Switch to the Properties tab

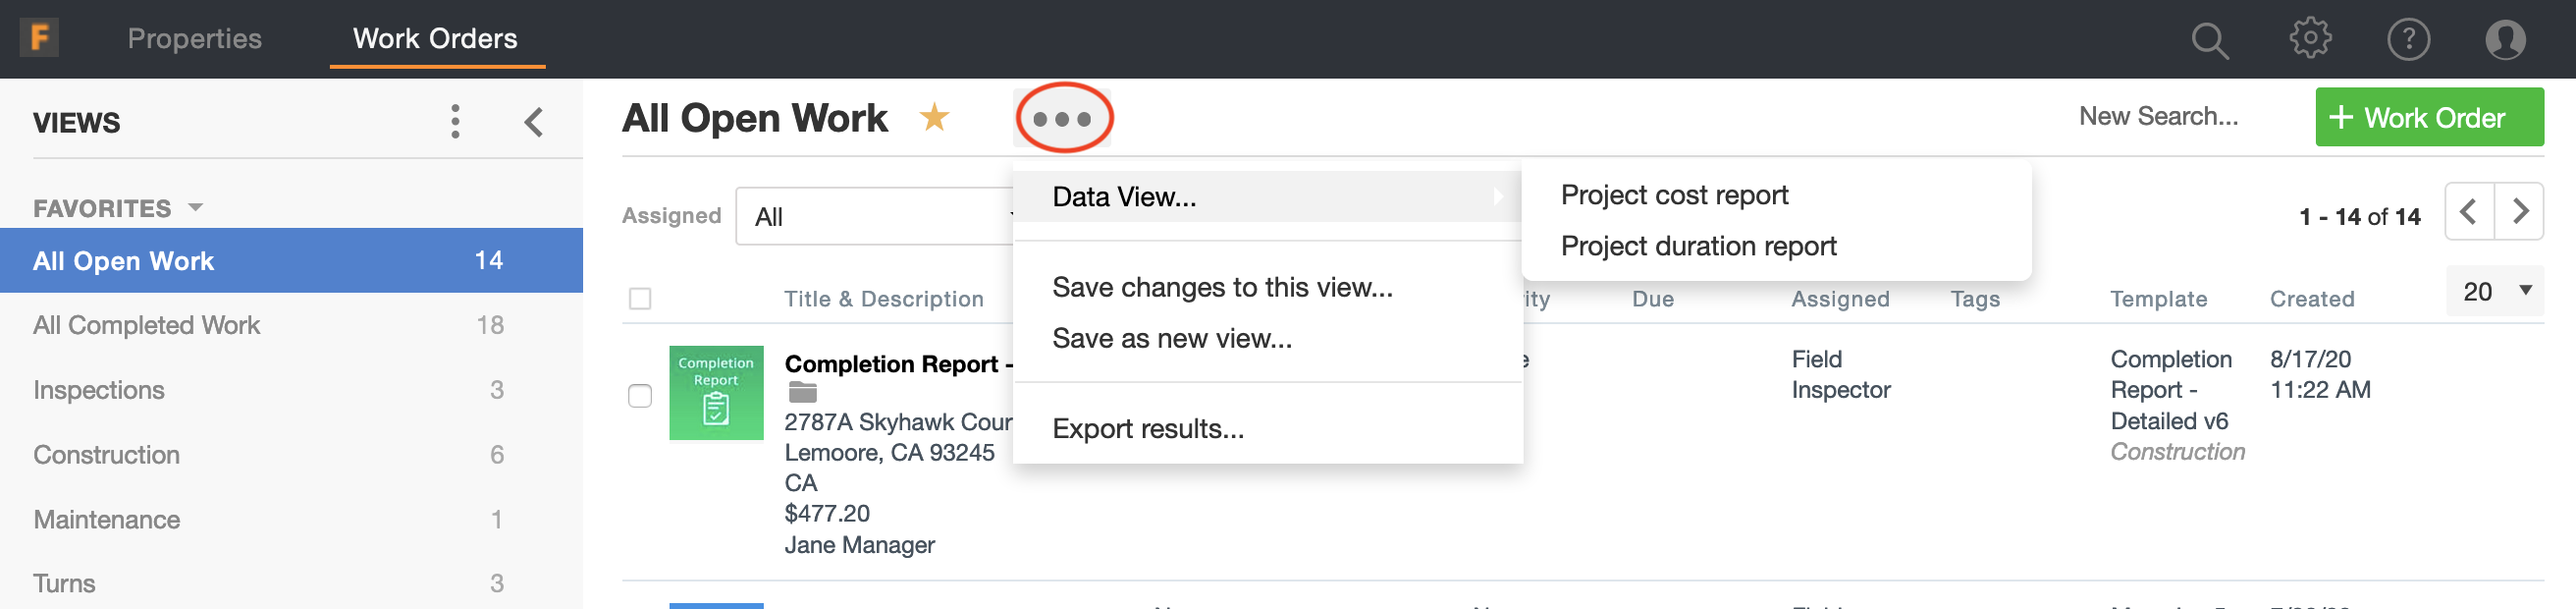click(195, 39)
